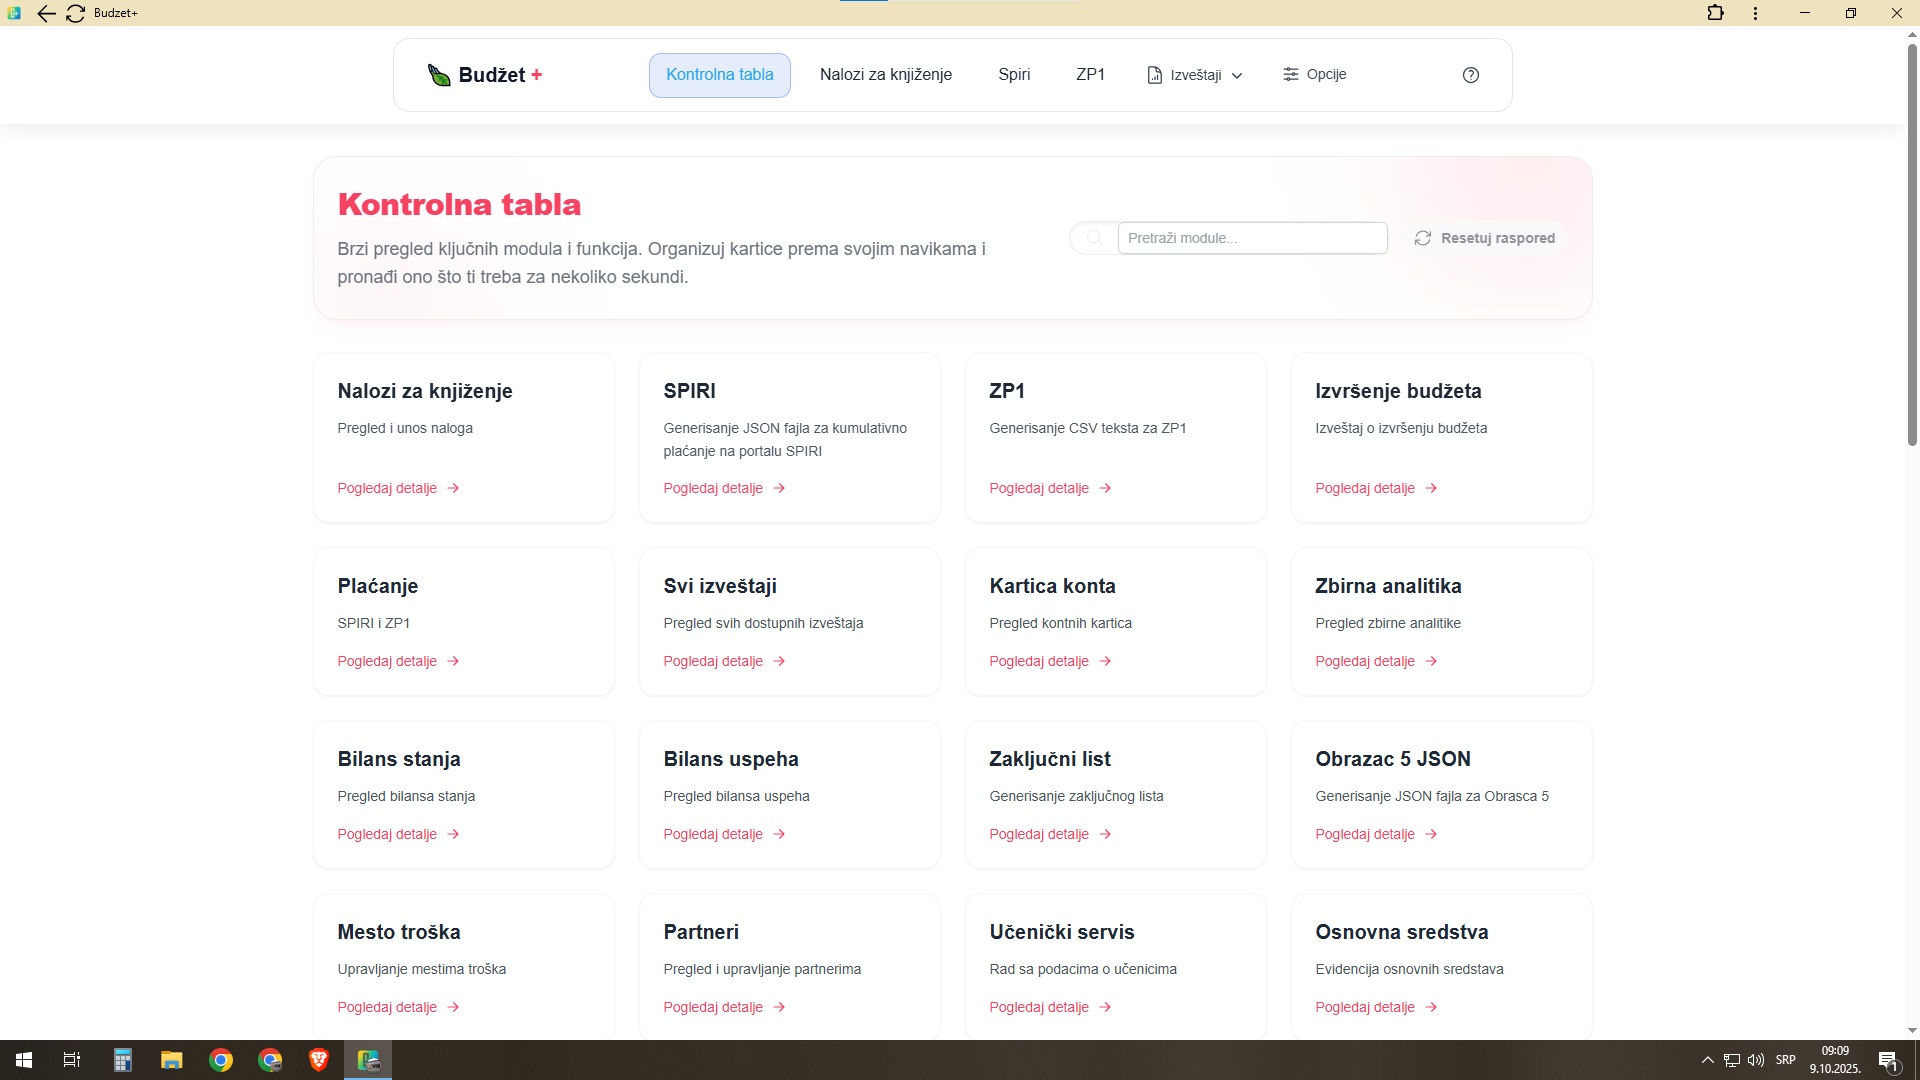
Task: Focus the Pretraži module search field
Action: 1251,238
